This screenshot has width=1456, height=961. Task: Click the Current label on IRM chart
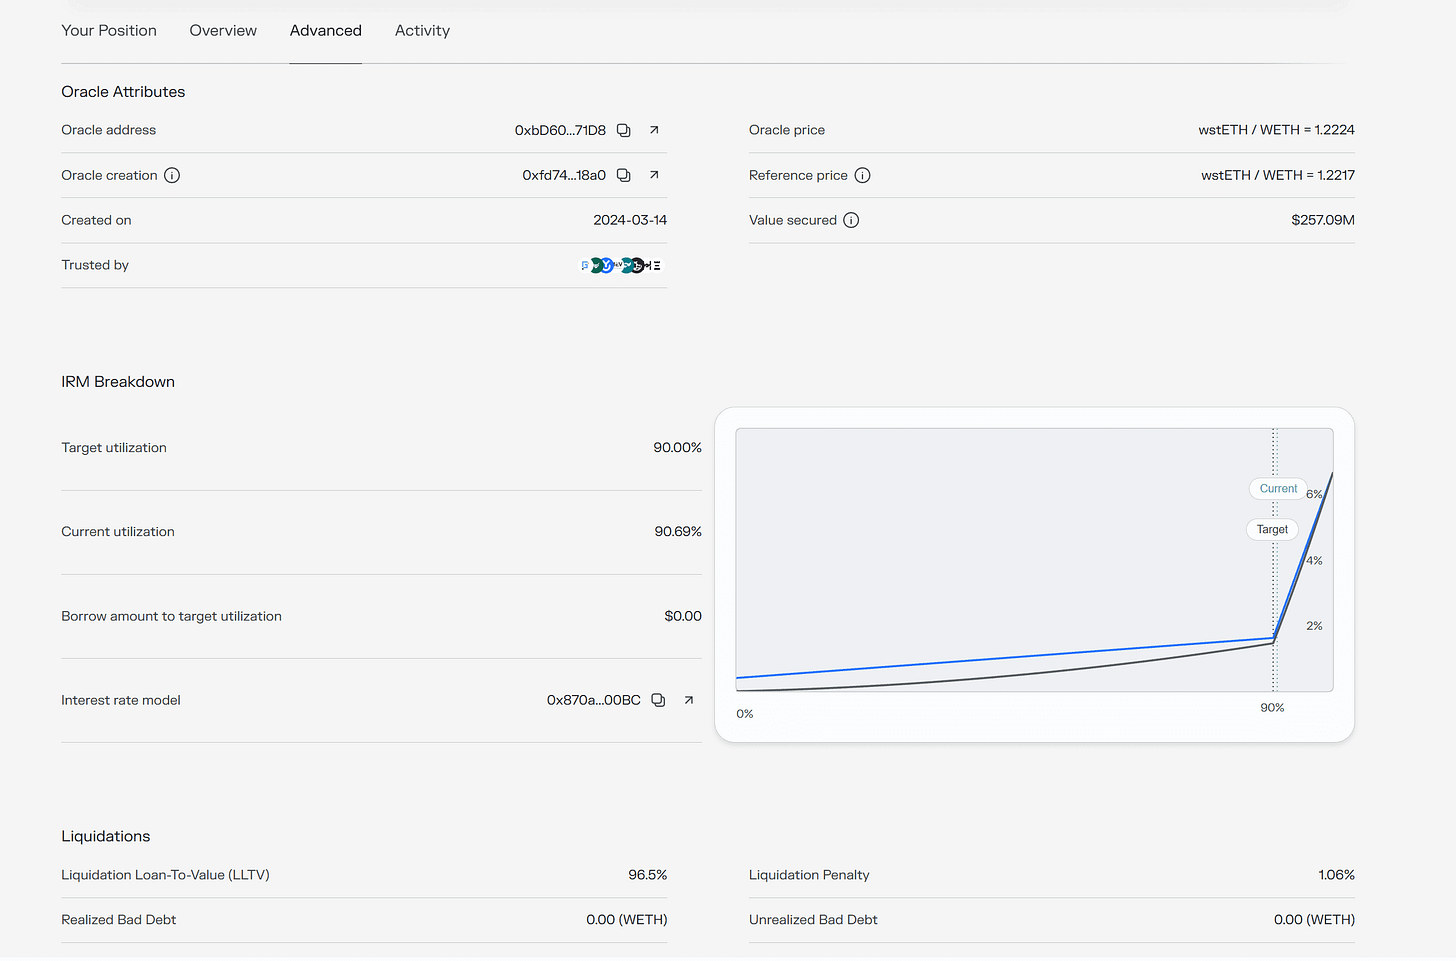pos(1278,489)
